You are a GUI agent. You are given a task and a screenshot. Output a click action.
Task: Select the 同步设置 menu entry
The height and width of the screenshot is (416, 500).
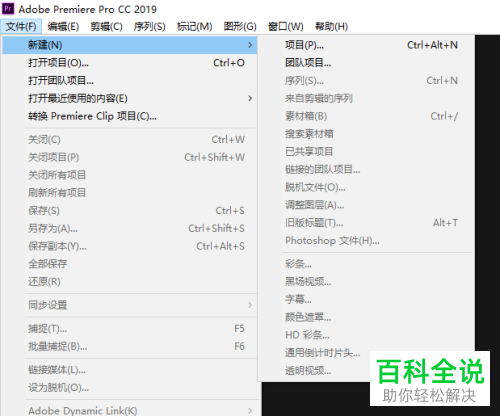pos(130,305)
